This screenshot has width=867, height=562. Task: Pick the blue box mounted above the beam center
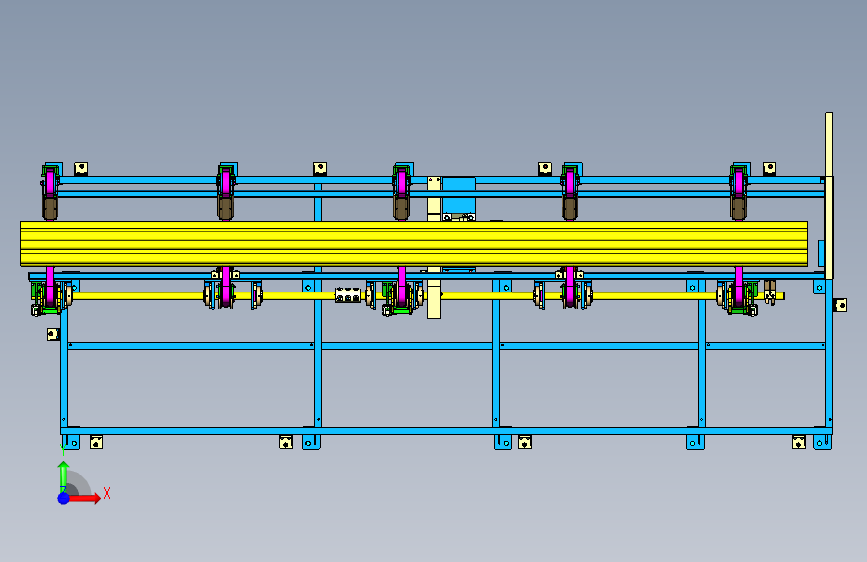[x=458, y=195]
